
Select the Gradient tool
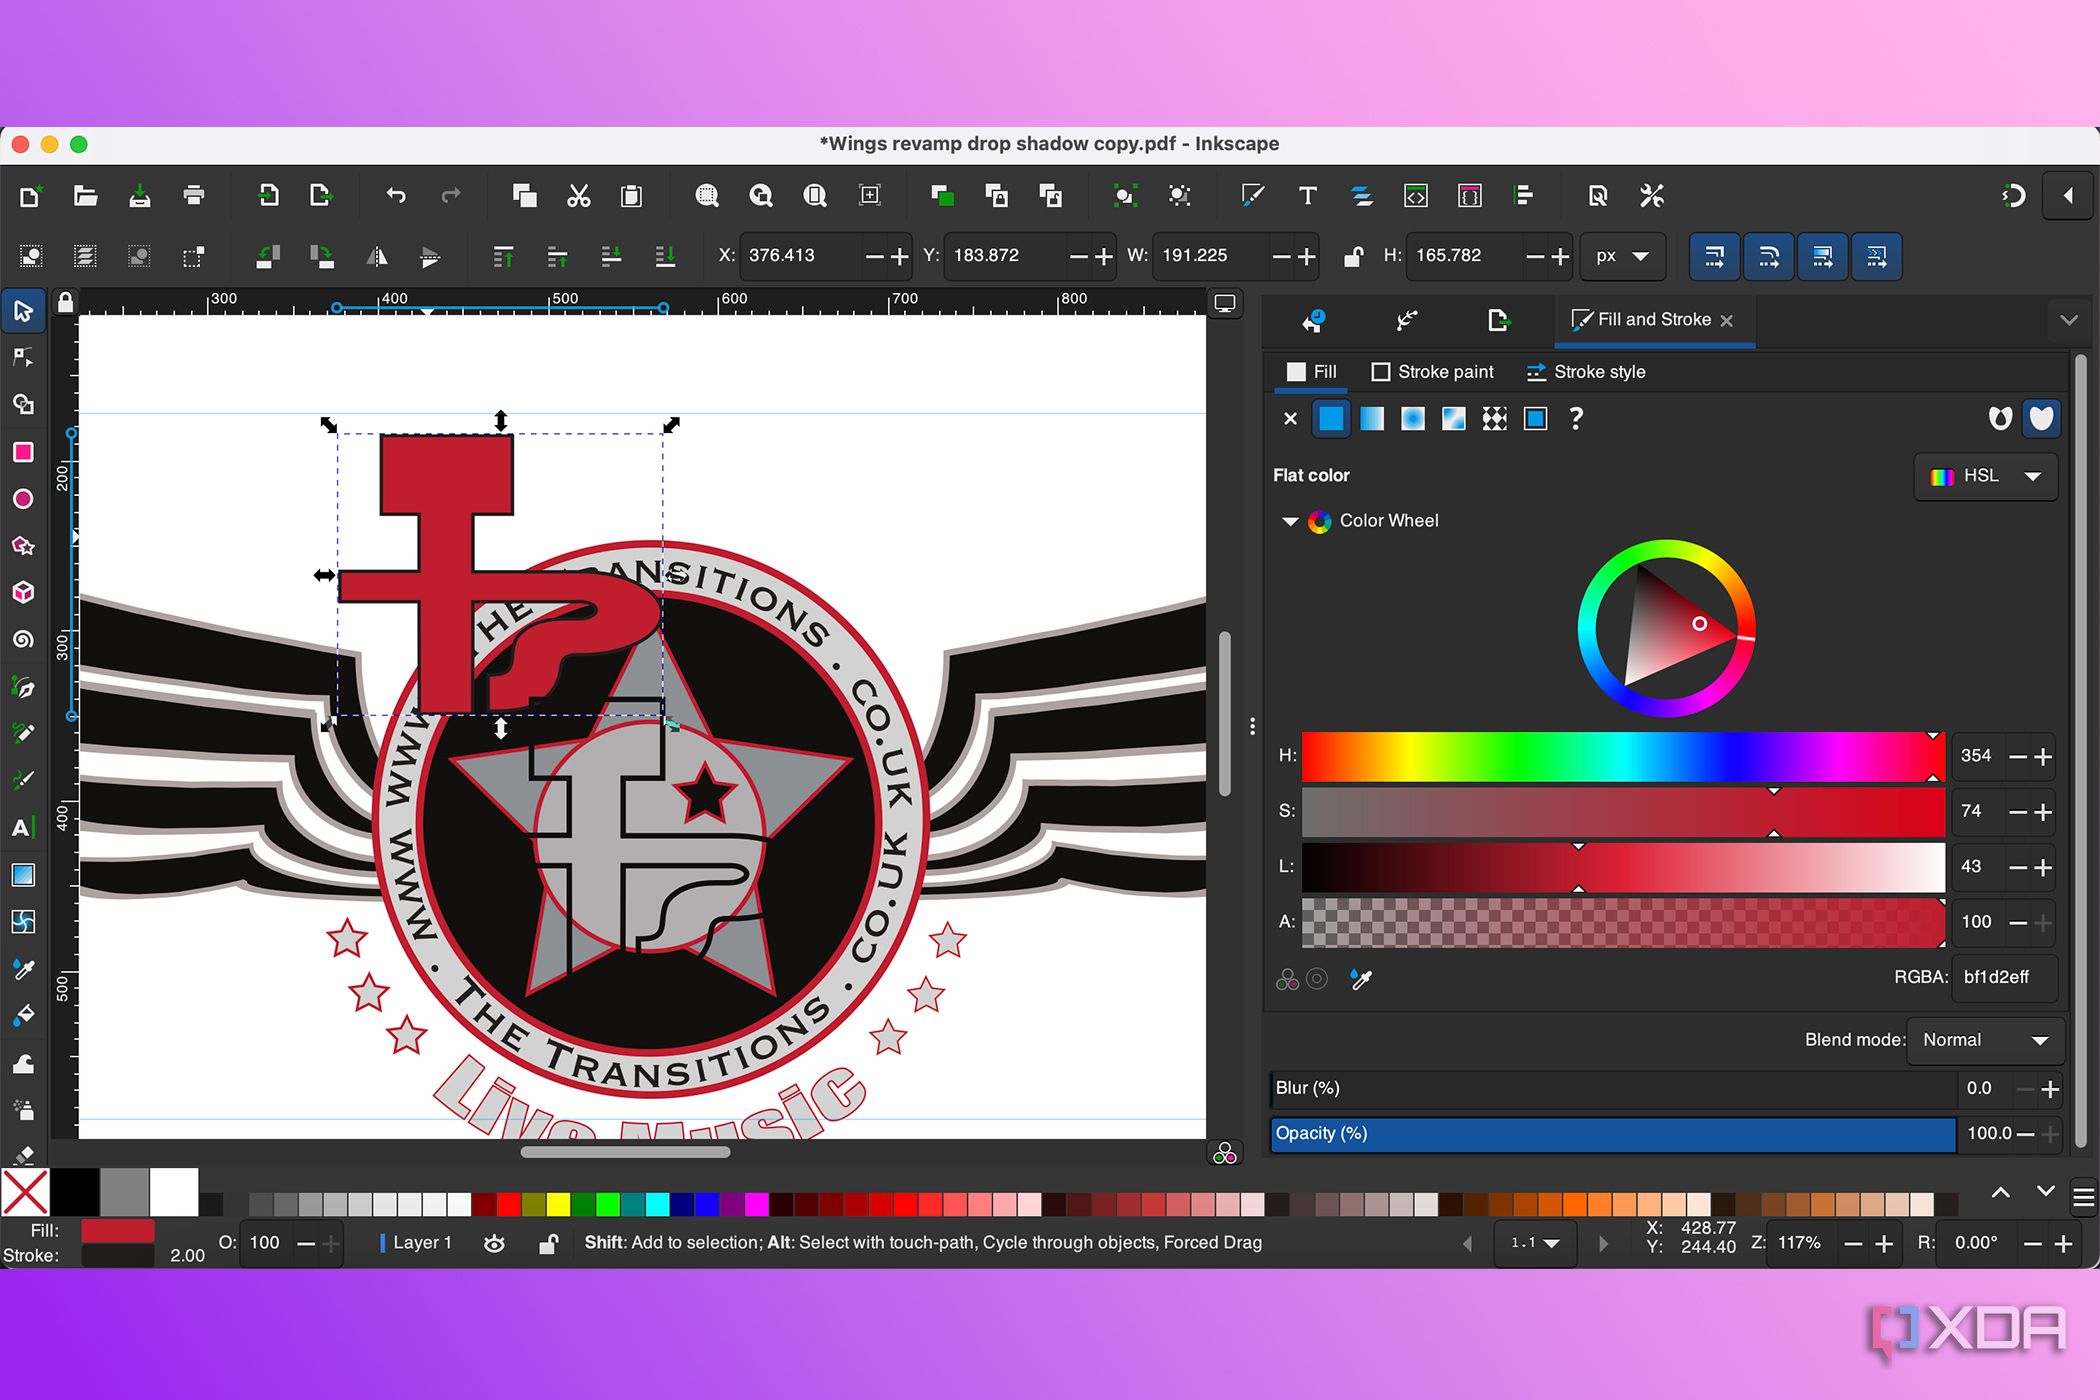point(23,875)
